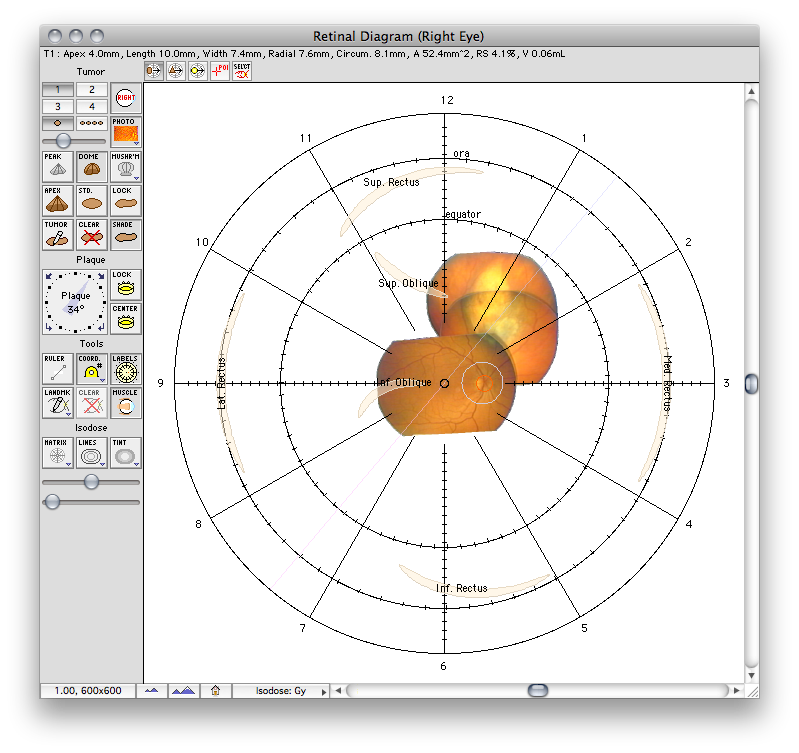Screen dimensions: 799x753
Task: Click the large zoom-in mountains icon
Action: (183, 691)
